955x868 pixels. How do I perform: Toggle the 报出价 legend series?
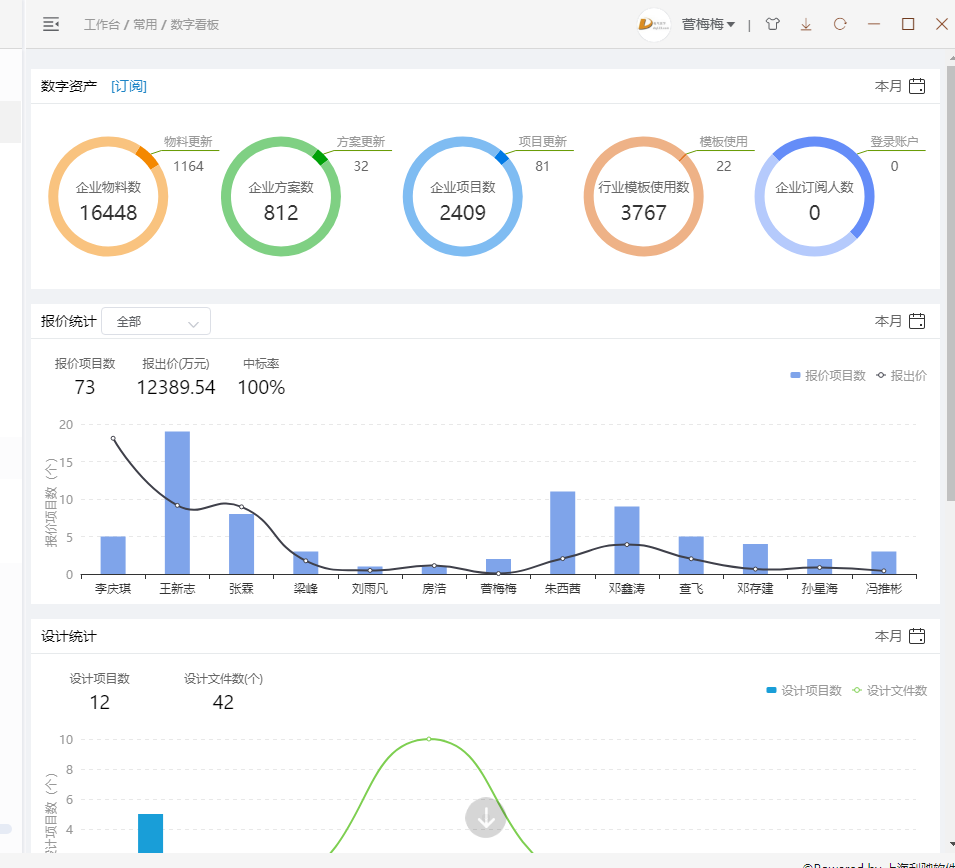pyautogui.click(x=901, y=376)
